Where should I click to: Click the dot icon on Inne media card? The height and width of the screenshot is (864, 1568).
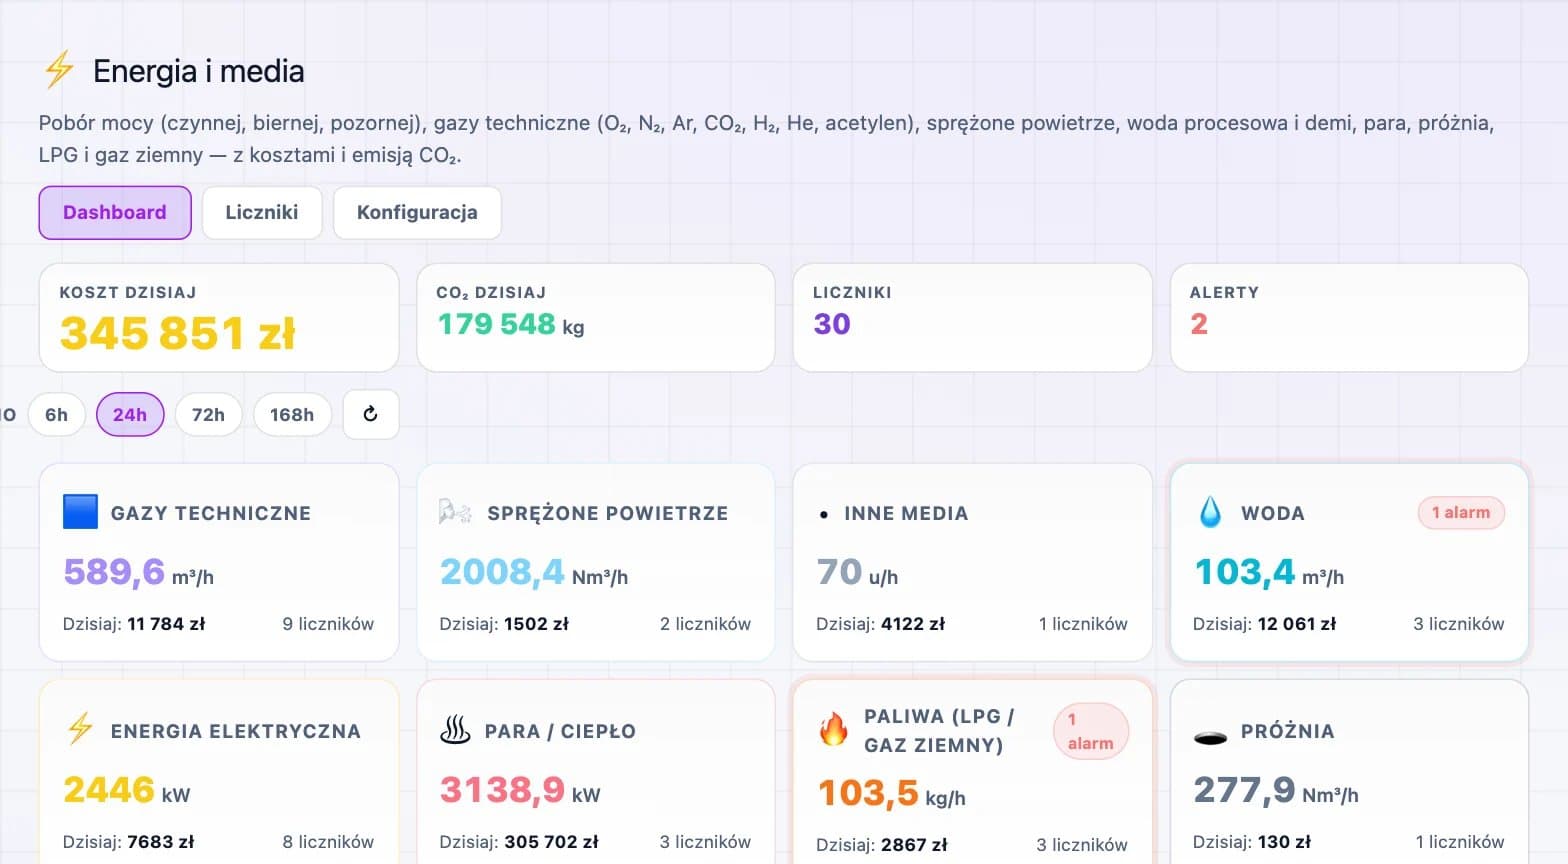(x=823, y=515)
